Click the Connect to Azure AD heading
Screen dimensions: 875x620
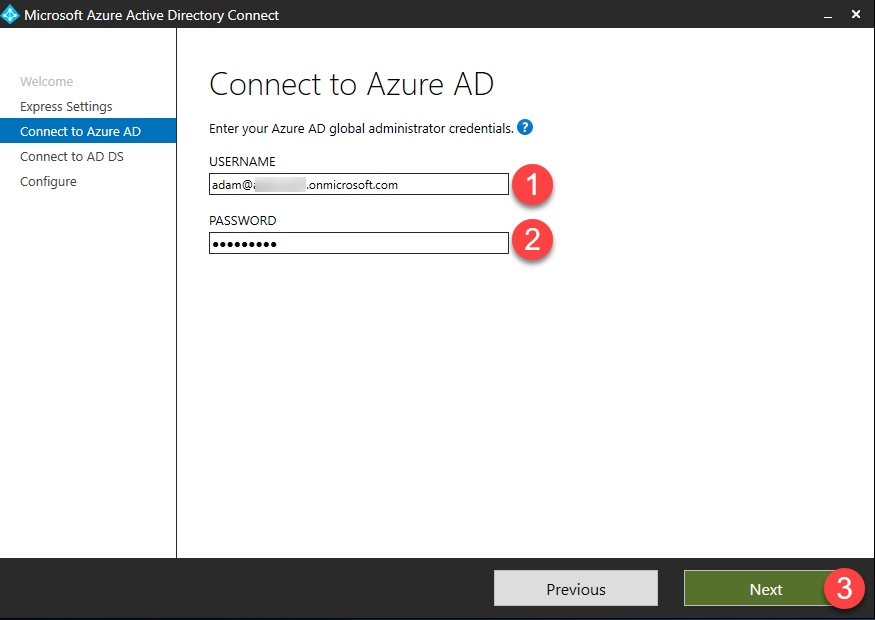351,84
